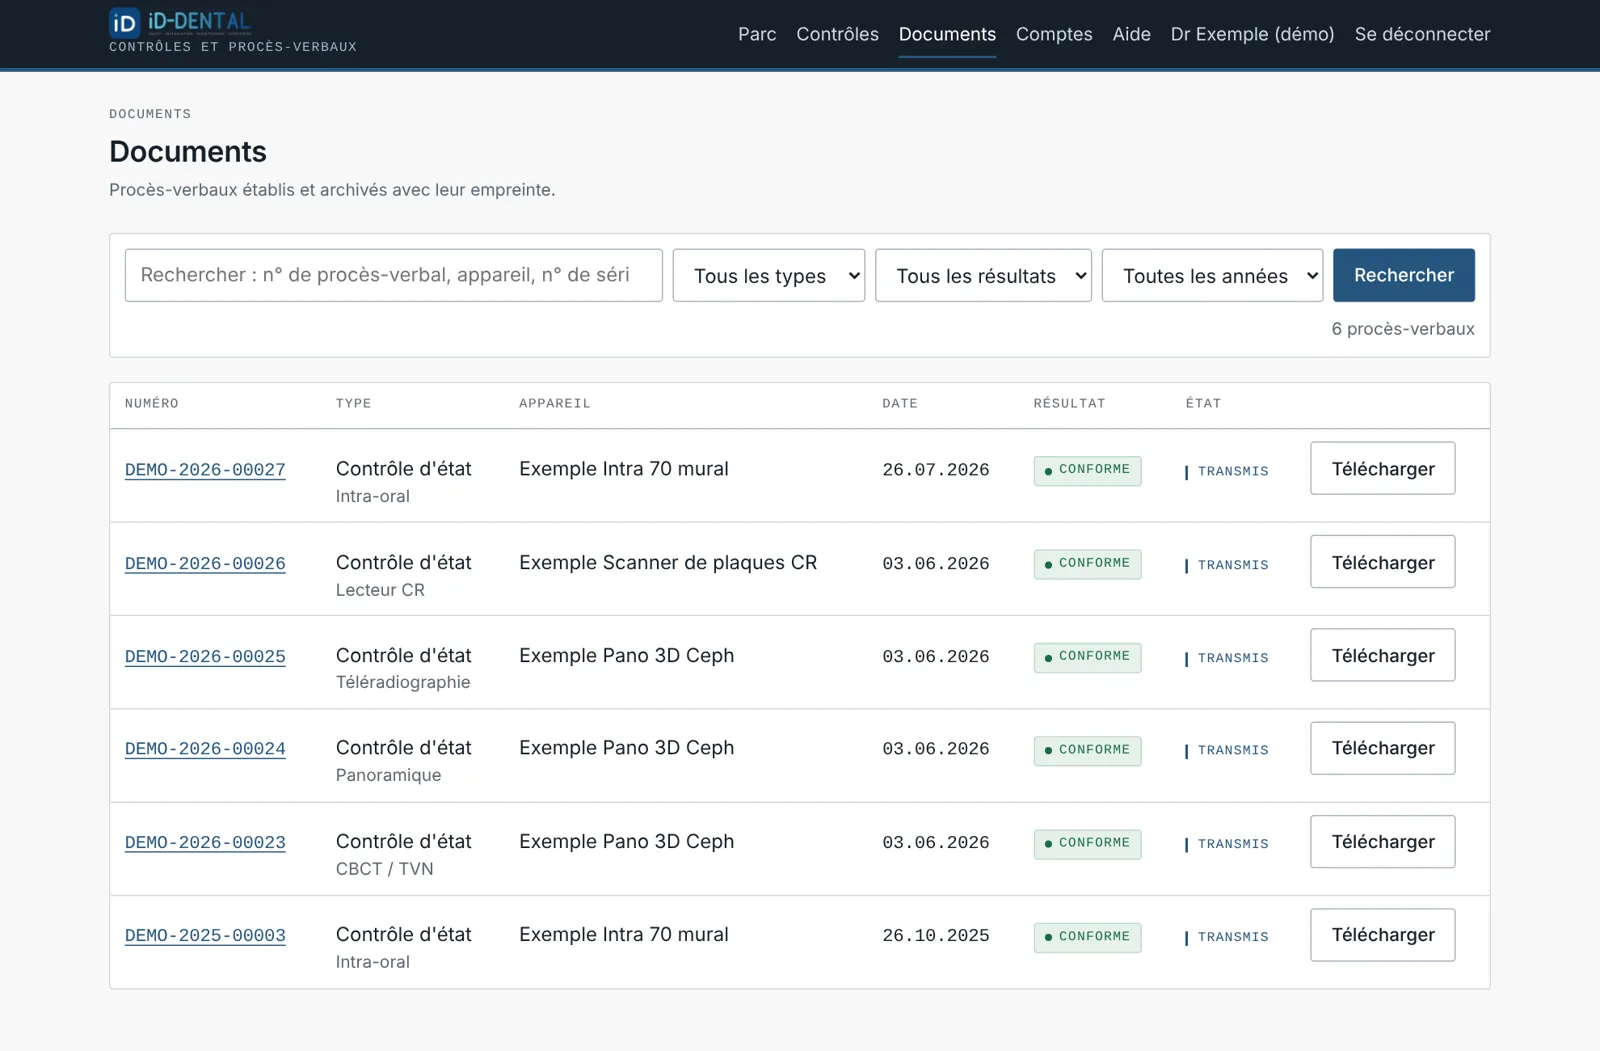The image size is (1600, 1051).
Task: Click the Rechercher button
Action: [x=1404, y=275]
